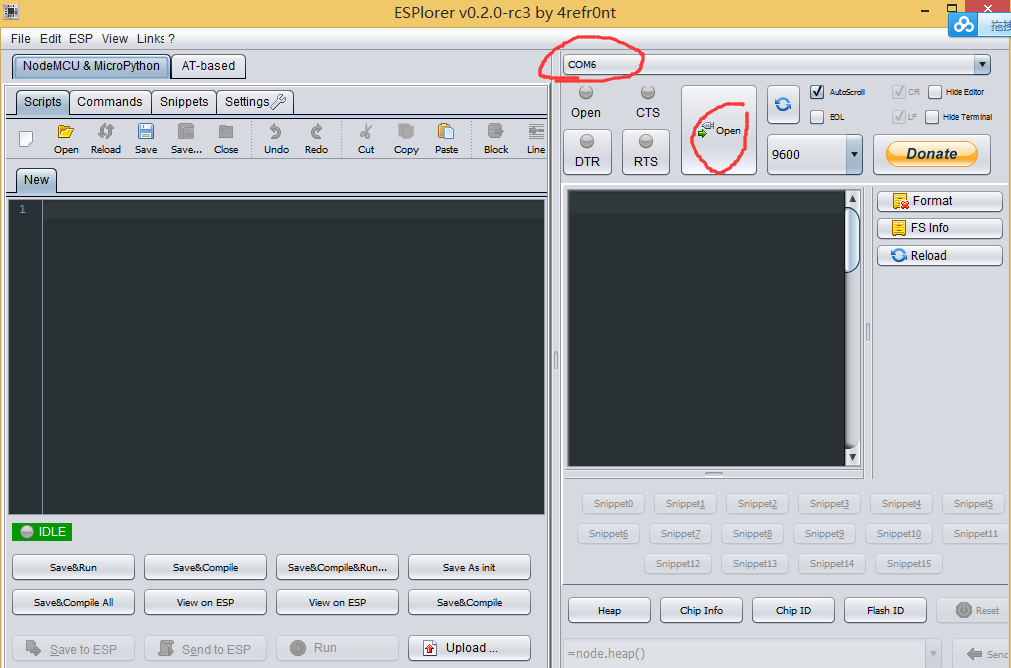Screen dimensions: 1011x668
Task: Click the Save&Compile All button
Action: coord(74,602)
